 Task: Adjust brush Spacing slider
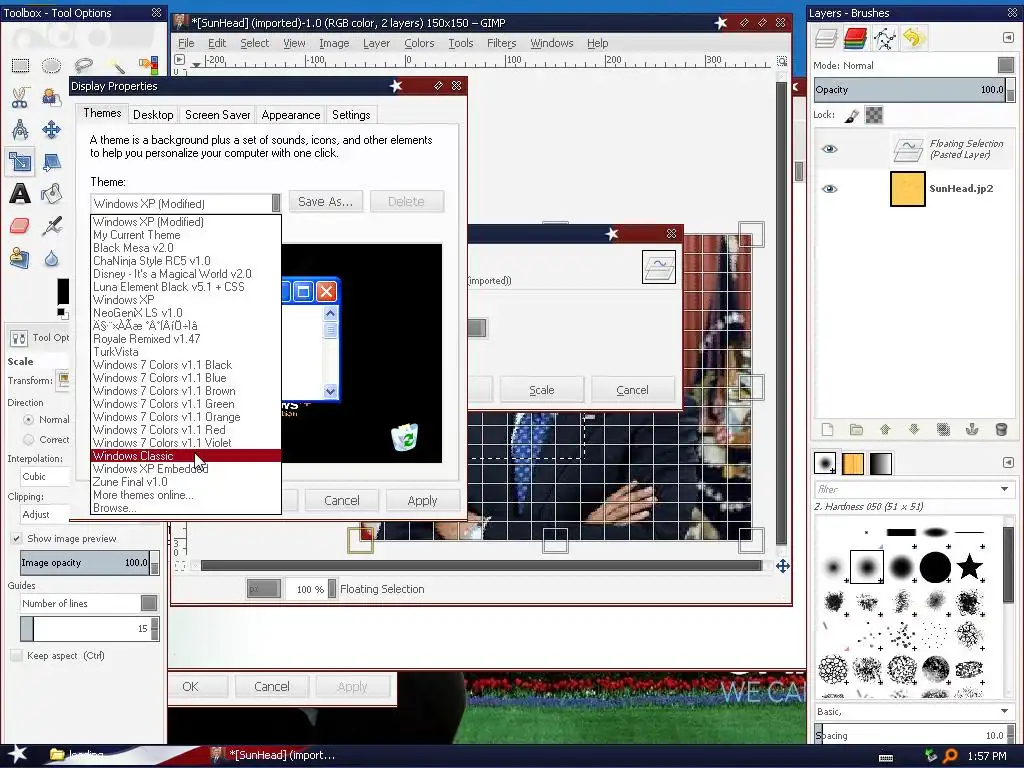coord(914,735)
